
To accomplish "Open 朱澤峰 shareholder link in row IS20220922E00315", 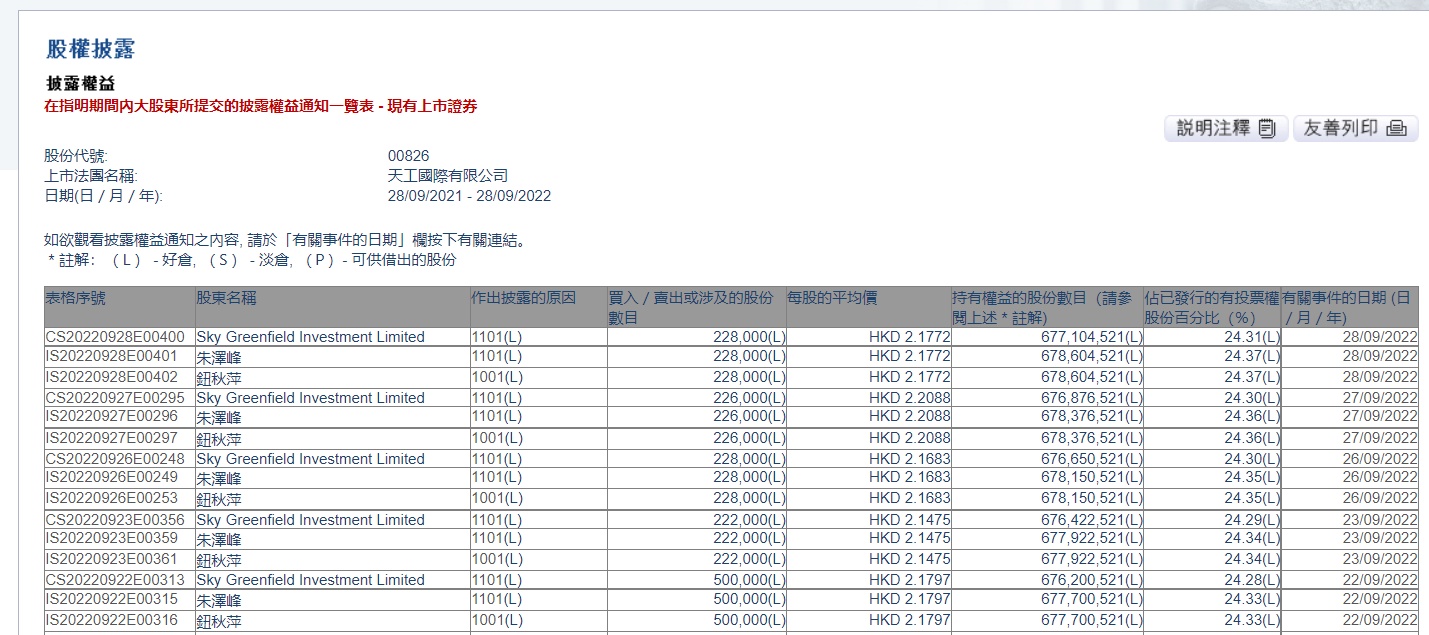I will tap(219, 600).
